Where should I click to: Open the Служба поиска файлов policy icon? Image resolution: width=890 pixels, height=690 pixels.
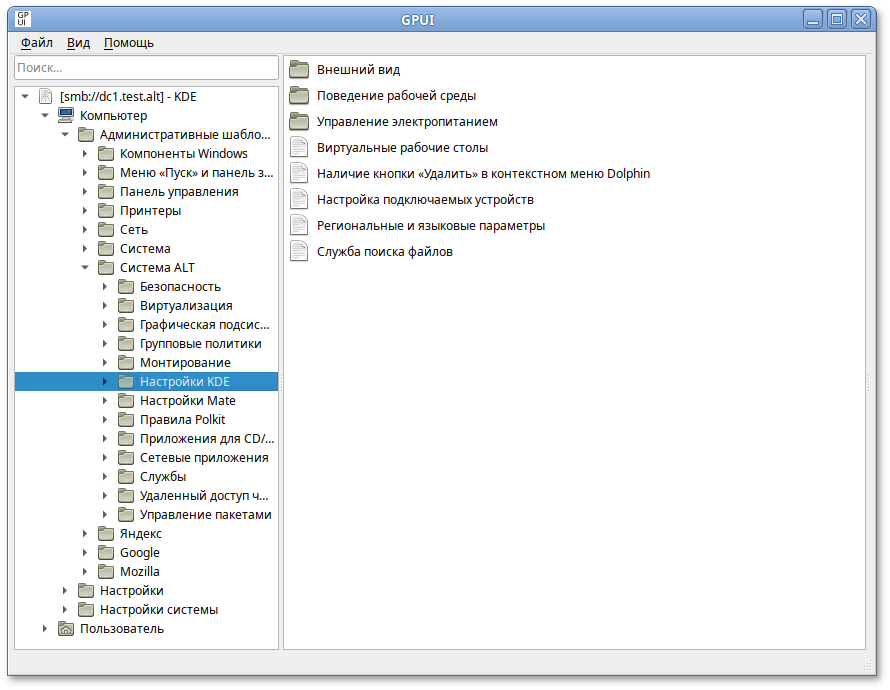pos(299,251)
